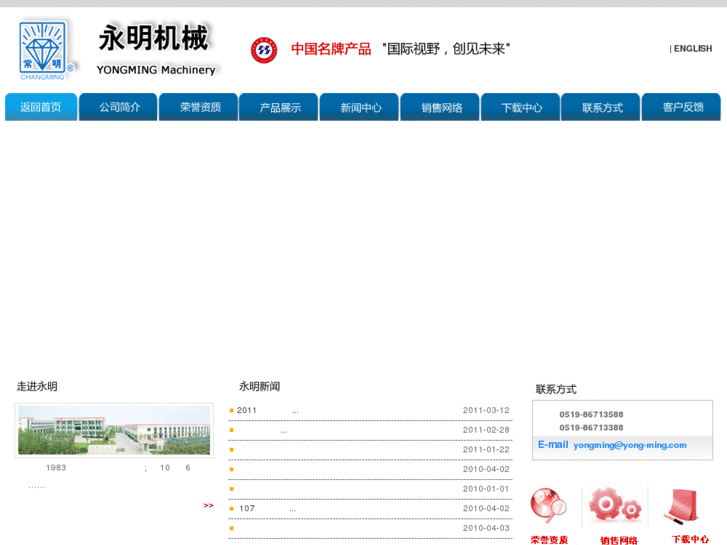
Task: Click the 永明新闻 section heading
Action: pos(259,386)
